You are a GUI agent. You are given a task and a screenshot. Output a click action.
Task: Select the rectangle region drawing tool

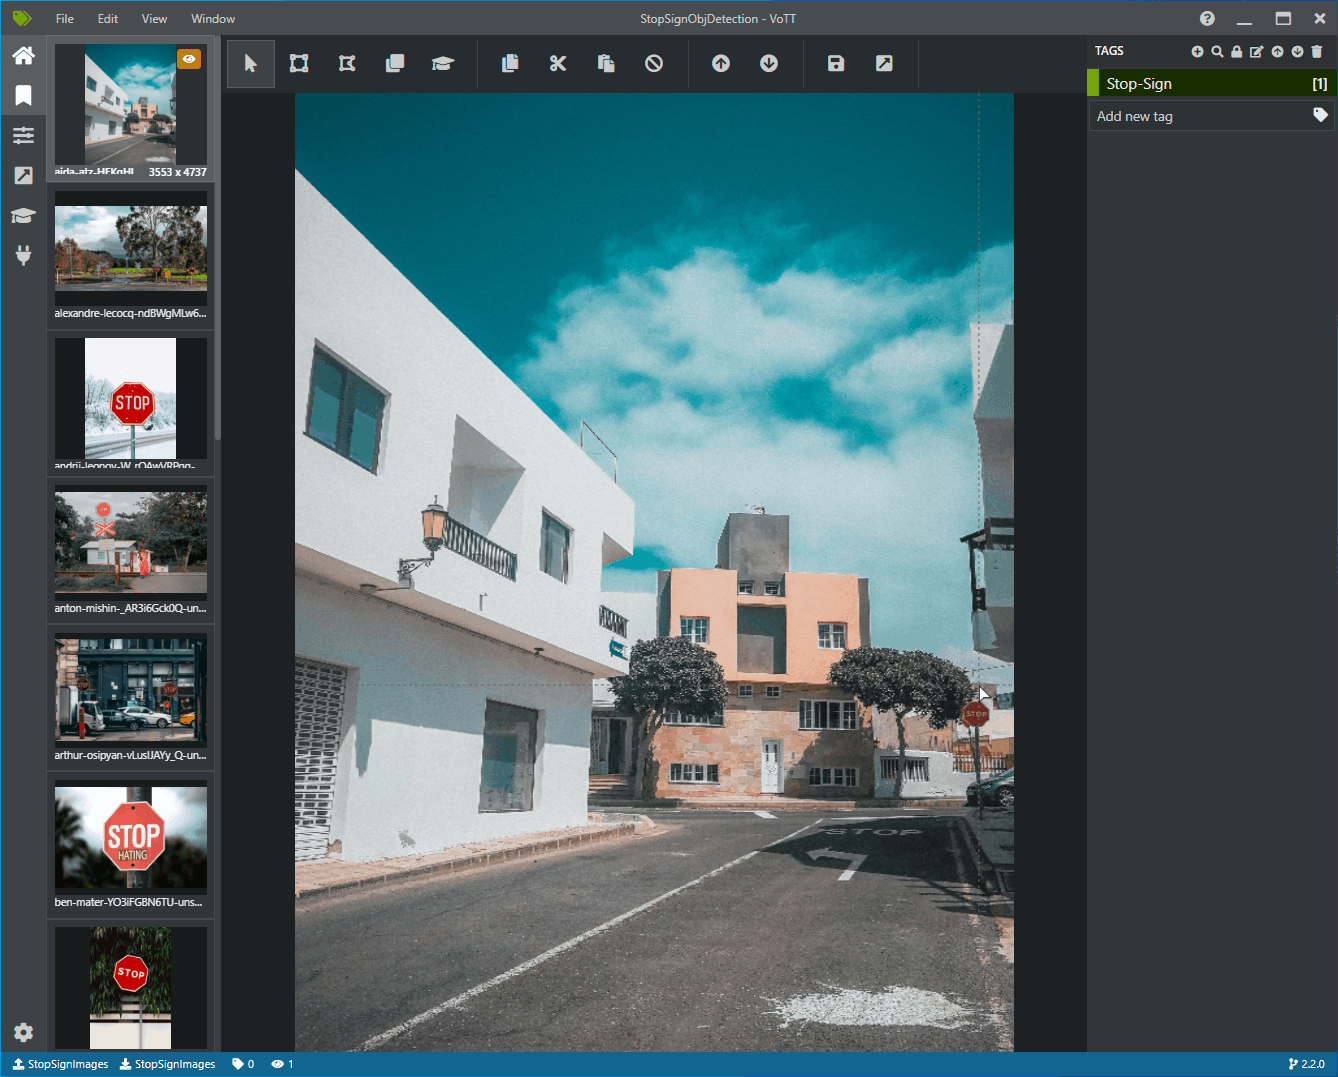click(298, 63)
